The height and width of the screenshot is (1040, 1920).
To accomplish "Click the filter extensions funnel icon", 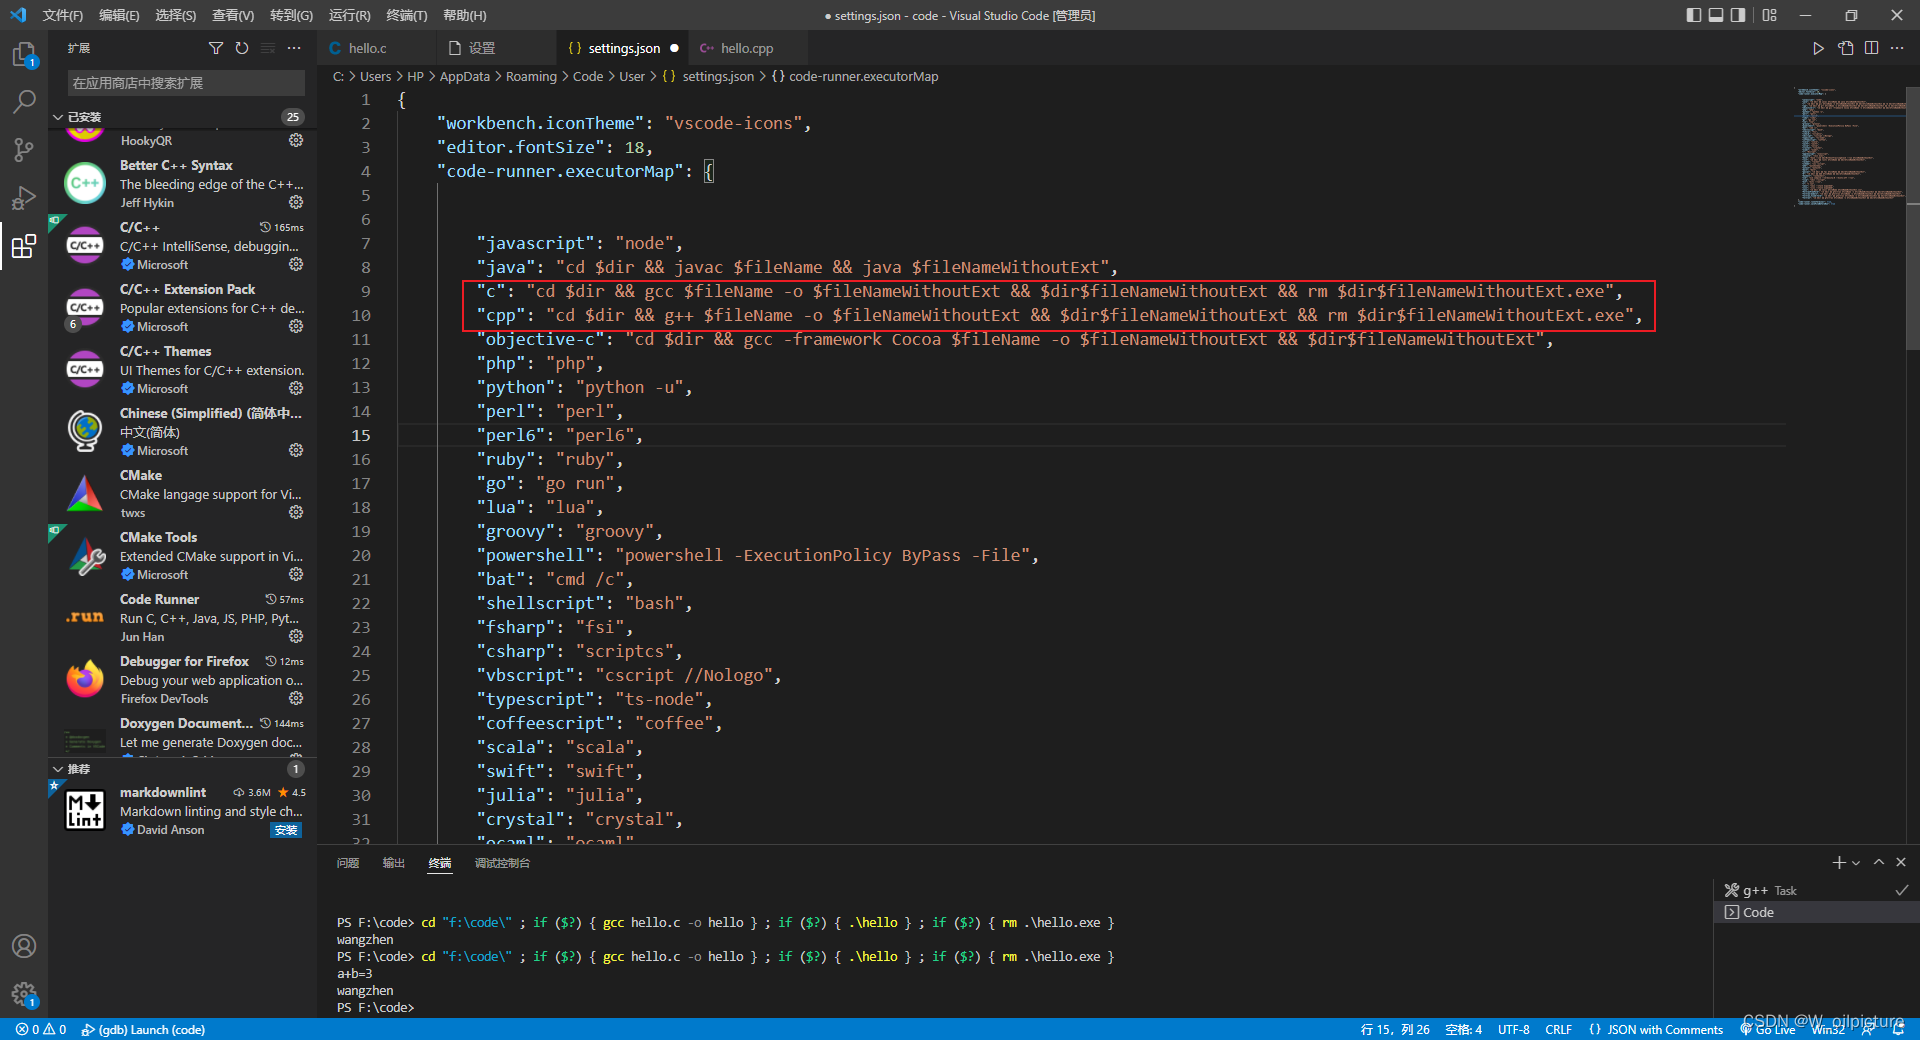I will (216, 48).
